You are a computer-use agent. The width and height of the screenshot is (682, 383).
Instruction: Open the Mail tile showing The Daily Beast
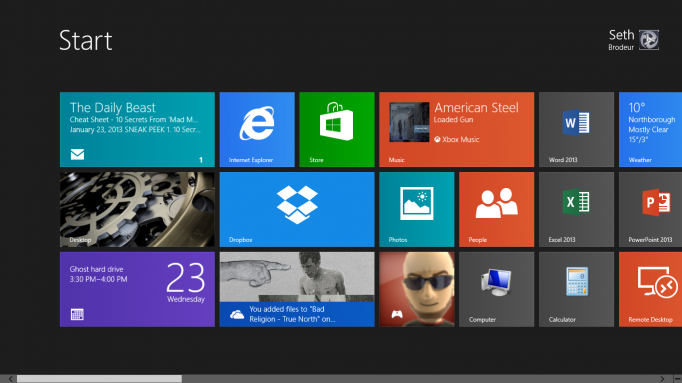click(x=137, y=129)
